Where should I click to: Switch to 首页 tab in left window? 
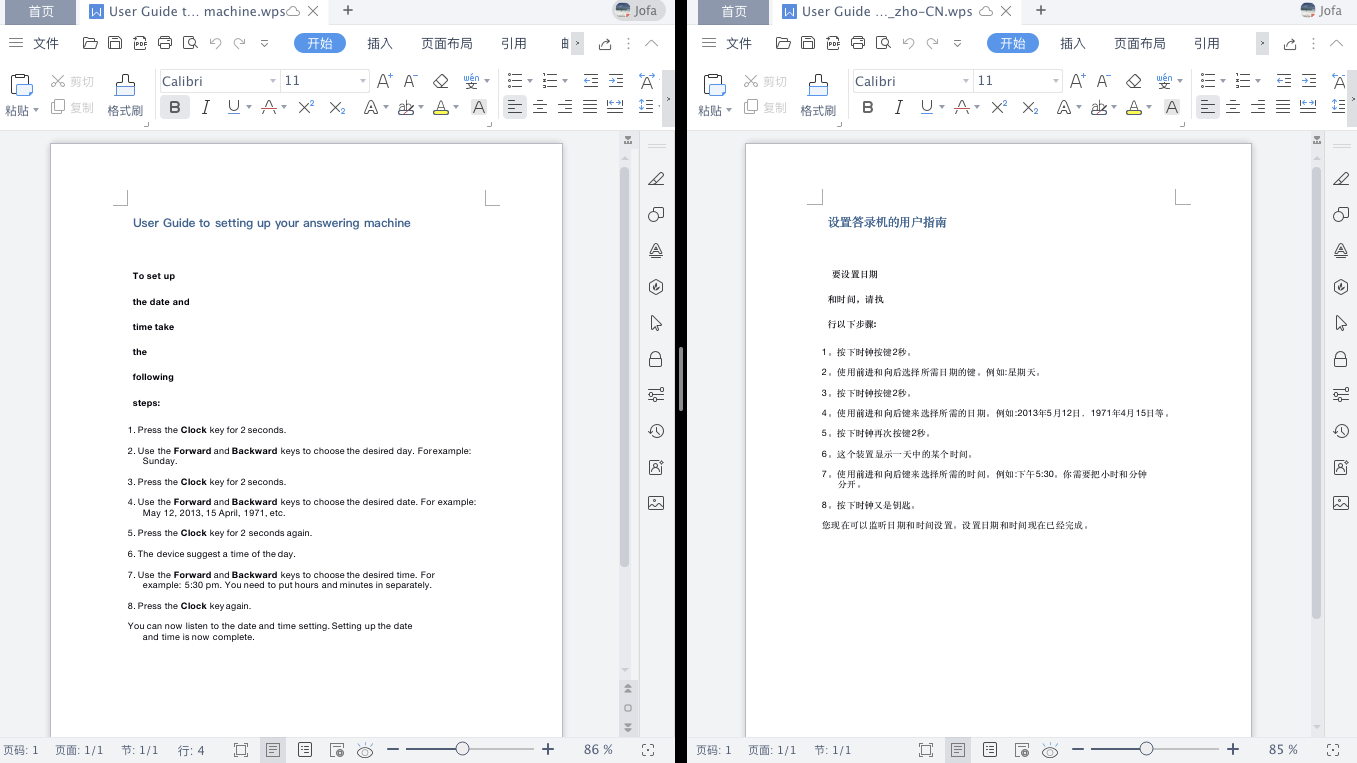coord(41,11)
